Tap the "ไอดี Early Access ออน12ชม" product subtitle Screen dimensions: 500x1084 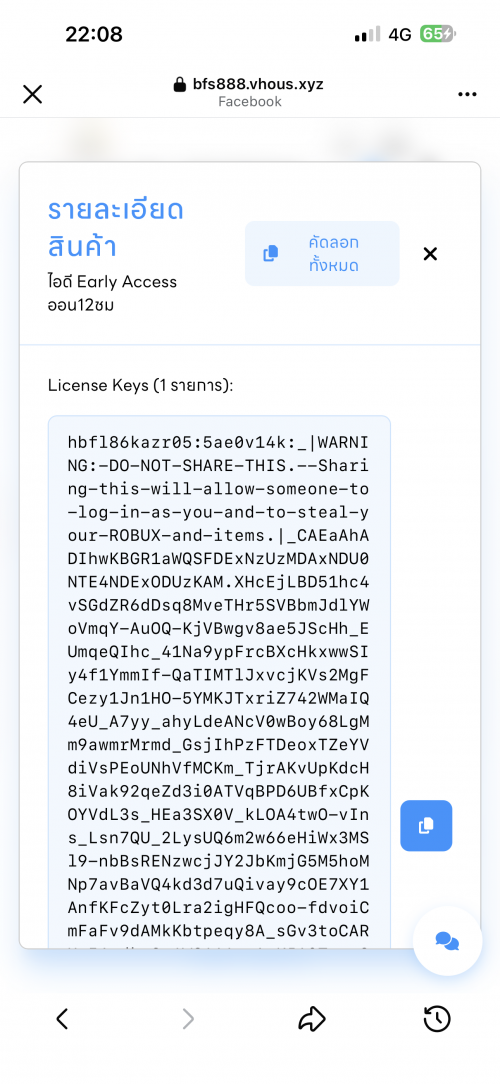112,292
